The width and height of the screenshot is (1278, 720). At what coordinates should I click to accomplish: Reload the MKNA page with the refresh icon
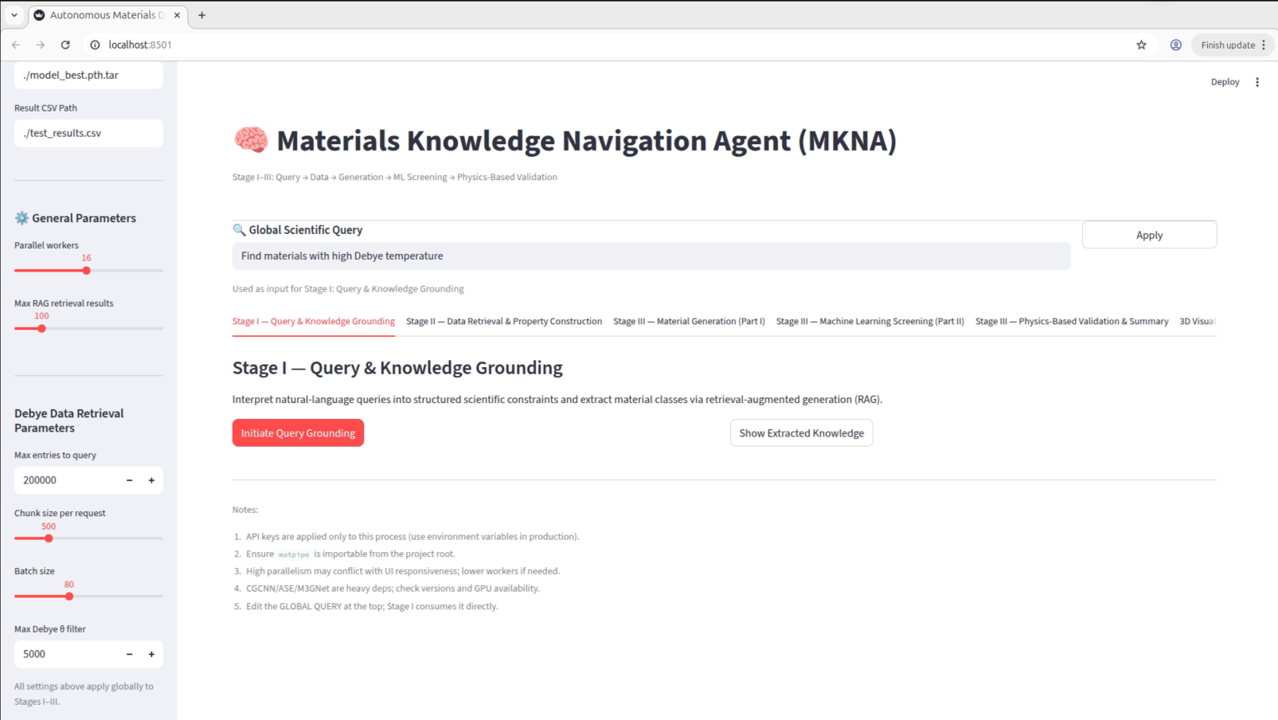coord(65,44)
